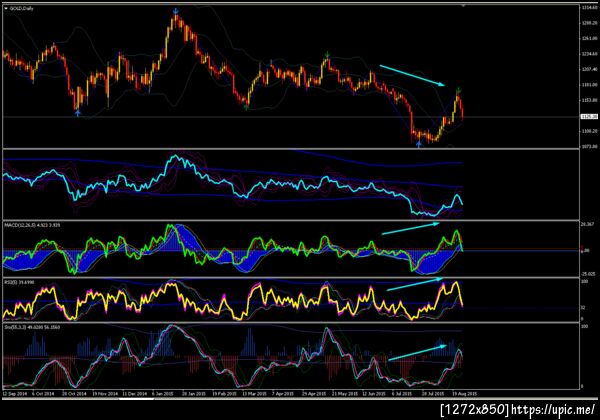Click the 6 Jan 2015 date label

[163, 393]
